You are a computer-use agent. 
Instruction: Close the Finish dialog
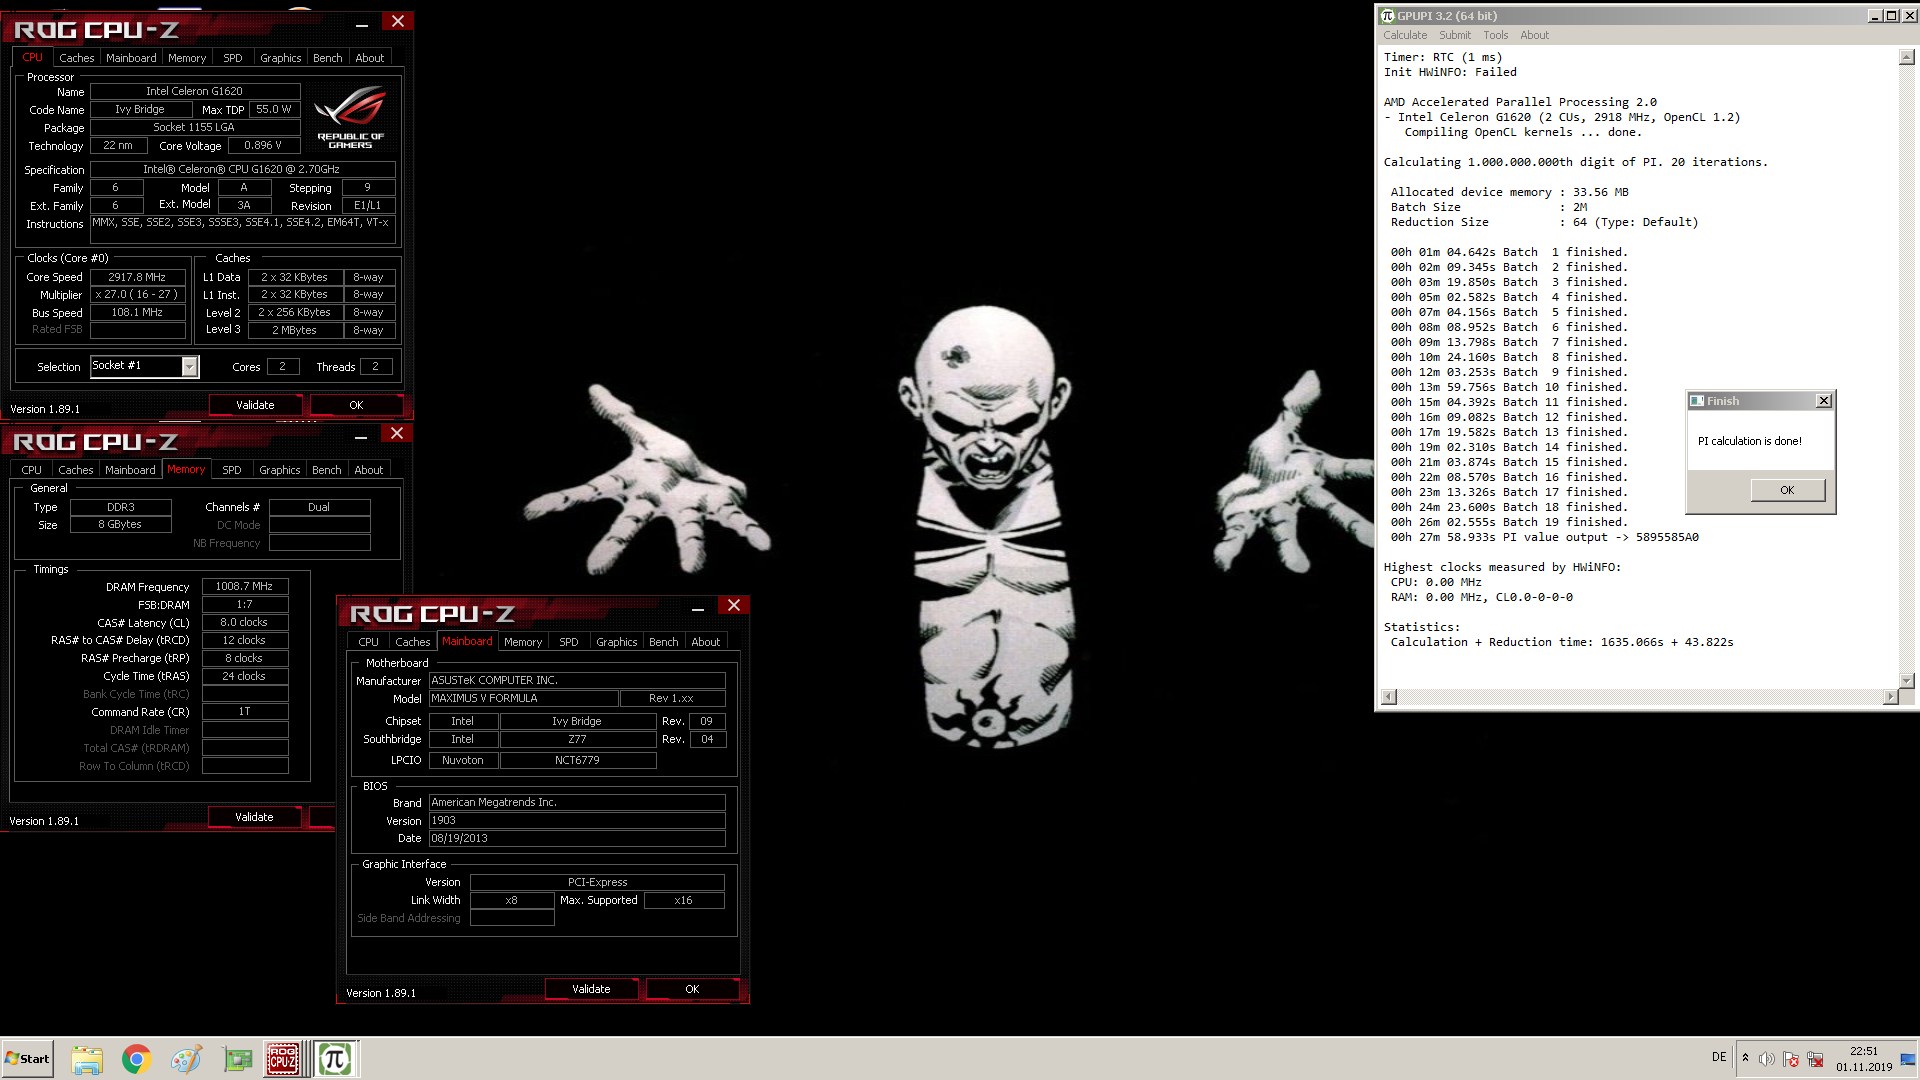click(1824, 400)
